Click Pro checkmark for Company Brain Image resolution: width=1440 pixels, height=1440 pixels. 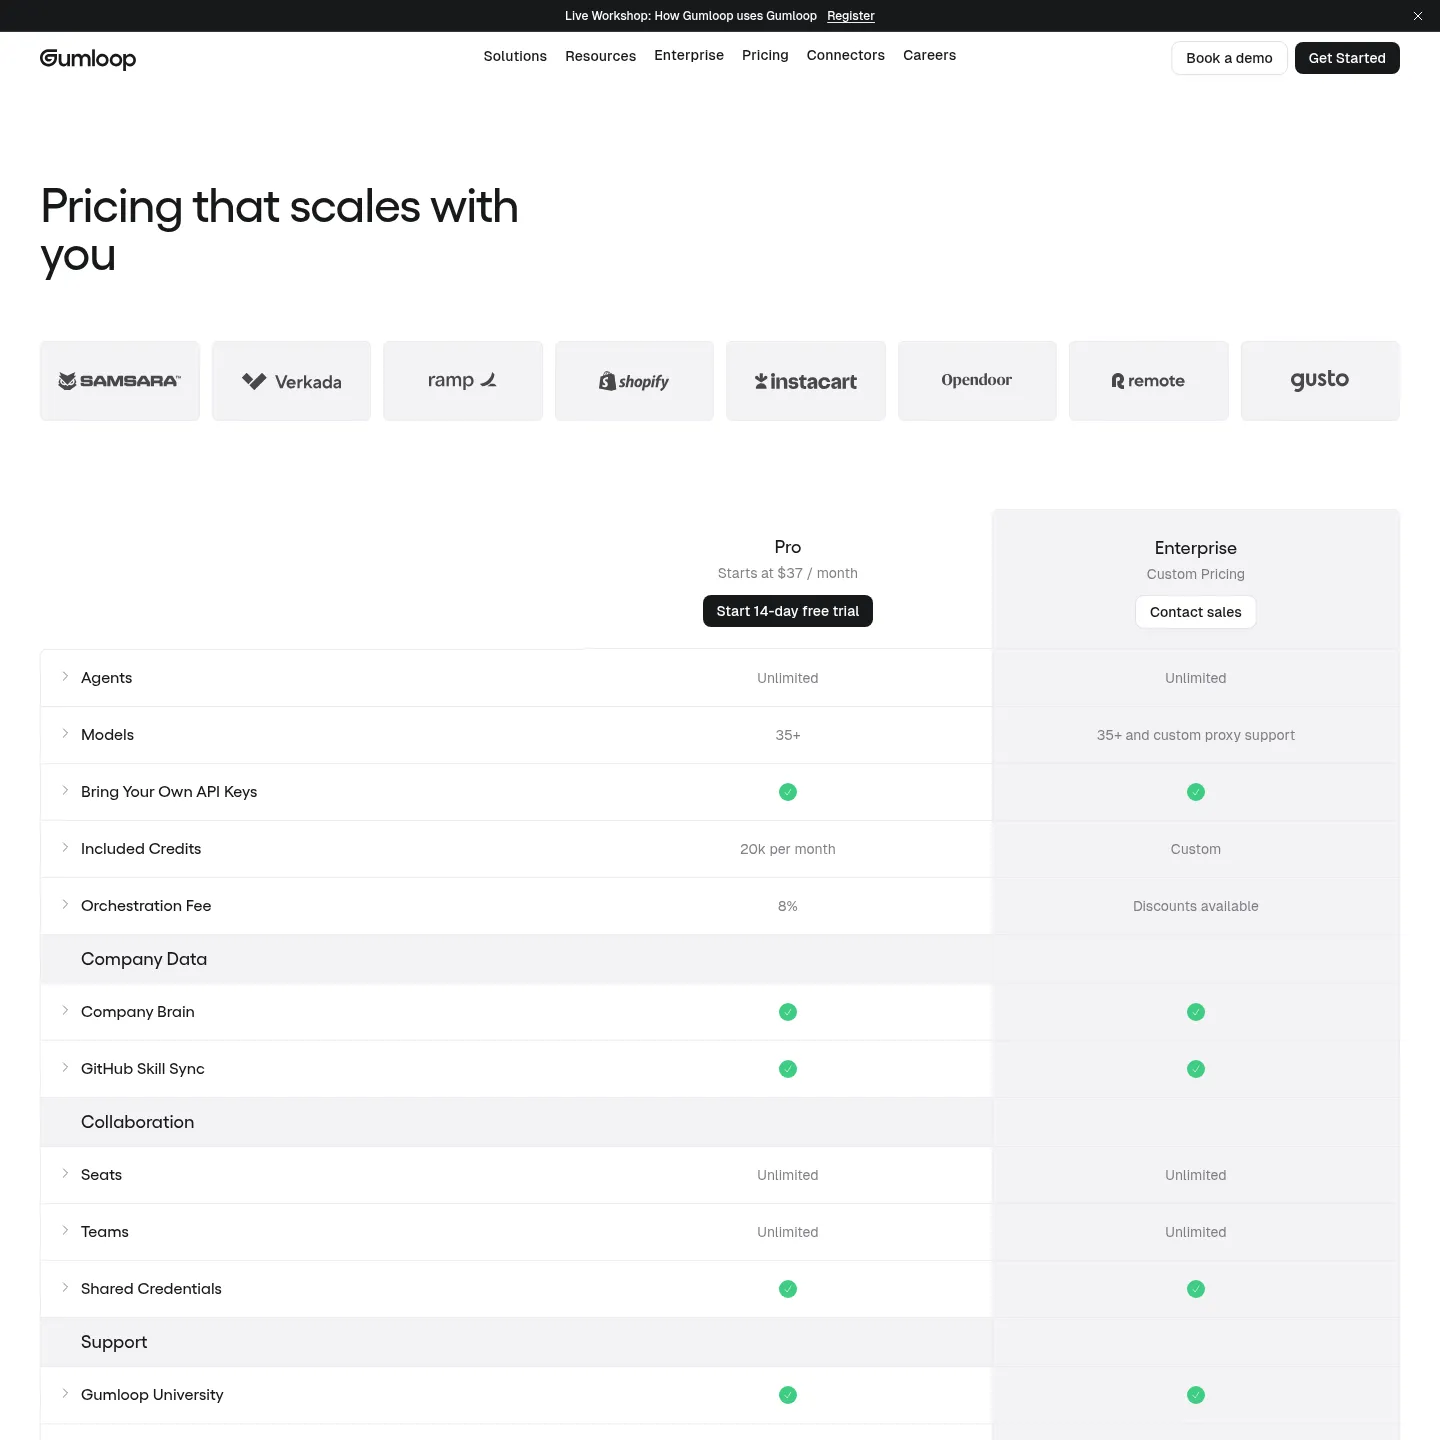788,1012
